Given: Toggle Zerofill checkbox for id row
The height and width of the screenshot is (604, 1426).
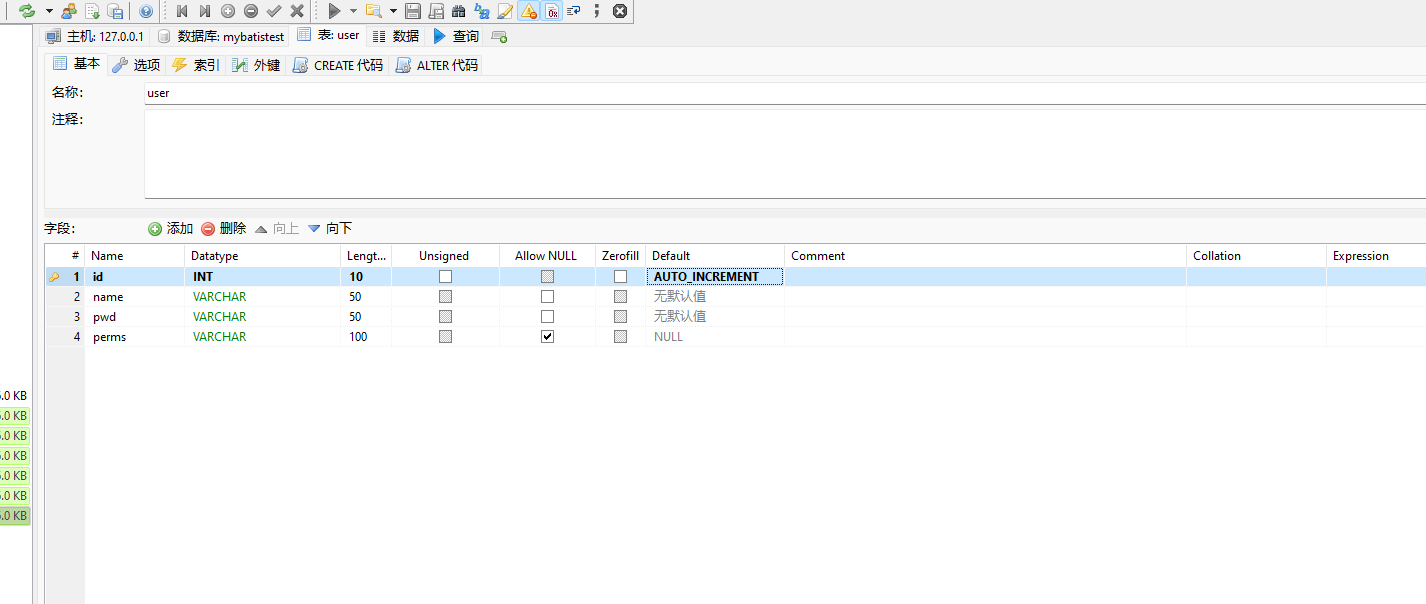Looking at the screenshot, I should click(x=620, y=276).
